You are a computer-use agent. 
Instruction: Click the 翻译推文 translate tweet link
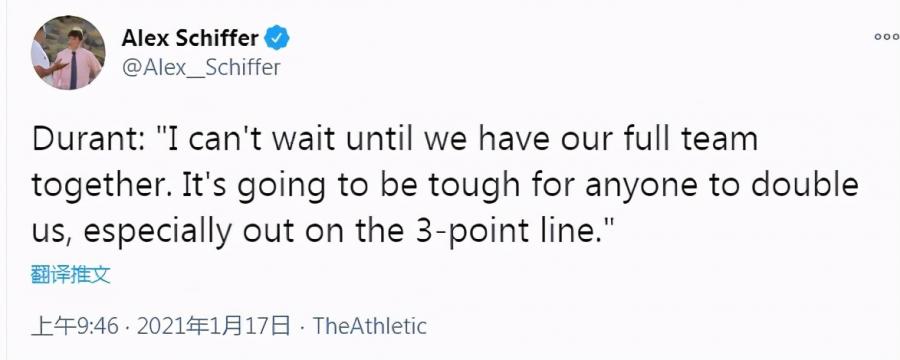pyautogui.click(x=70, y=275)
